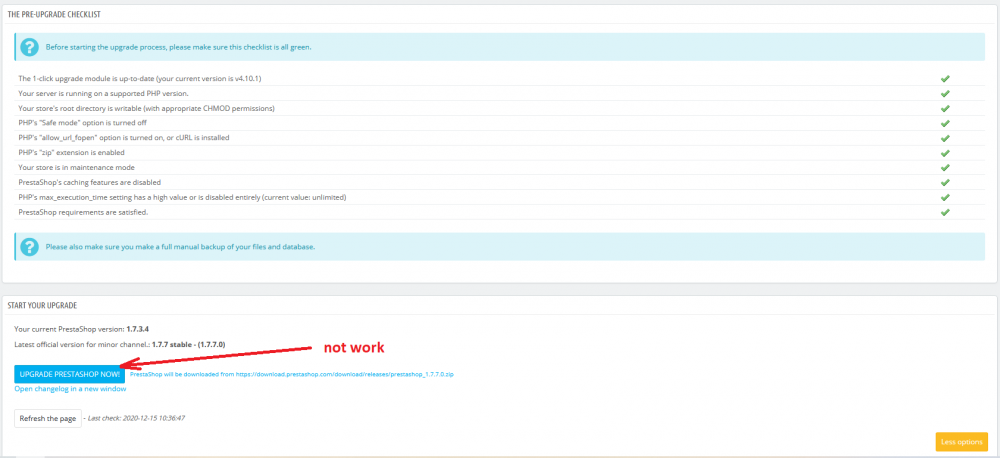Image resolution: width=1000 pixels, height=458 pixels.
Task: Click the question icon beside checklist notice
Action: (29, 47)
